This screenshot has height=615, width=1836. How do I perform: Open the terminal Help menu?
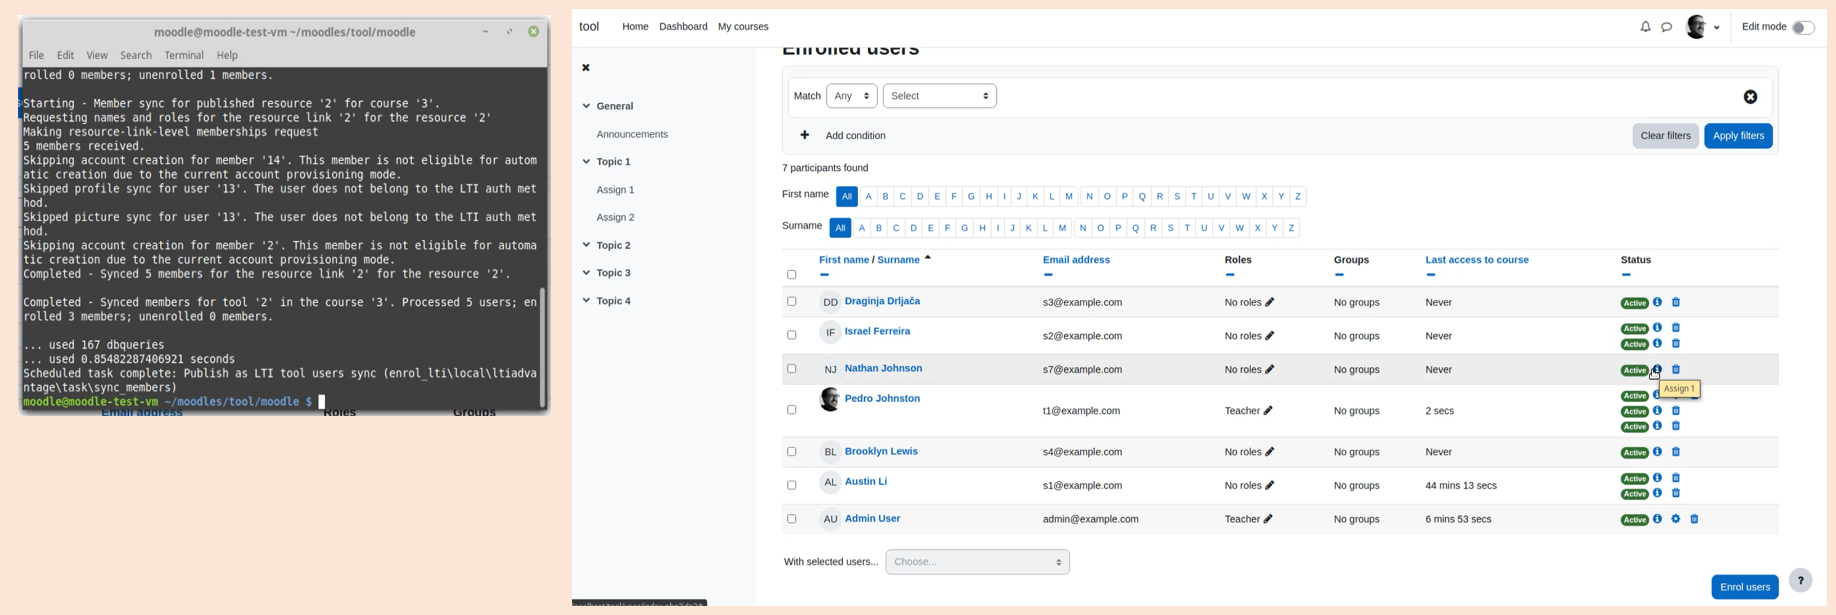[x=227, y=56]
